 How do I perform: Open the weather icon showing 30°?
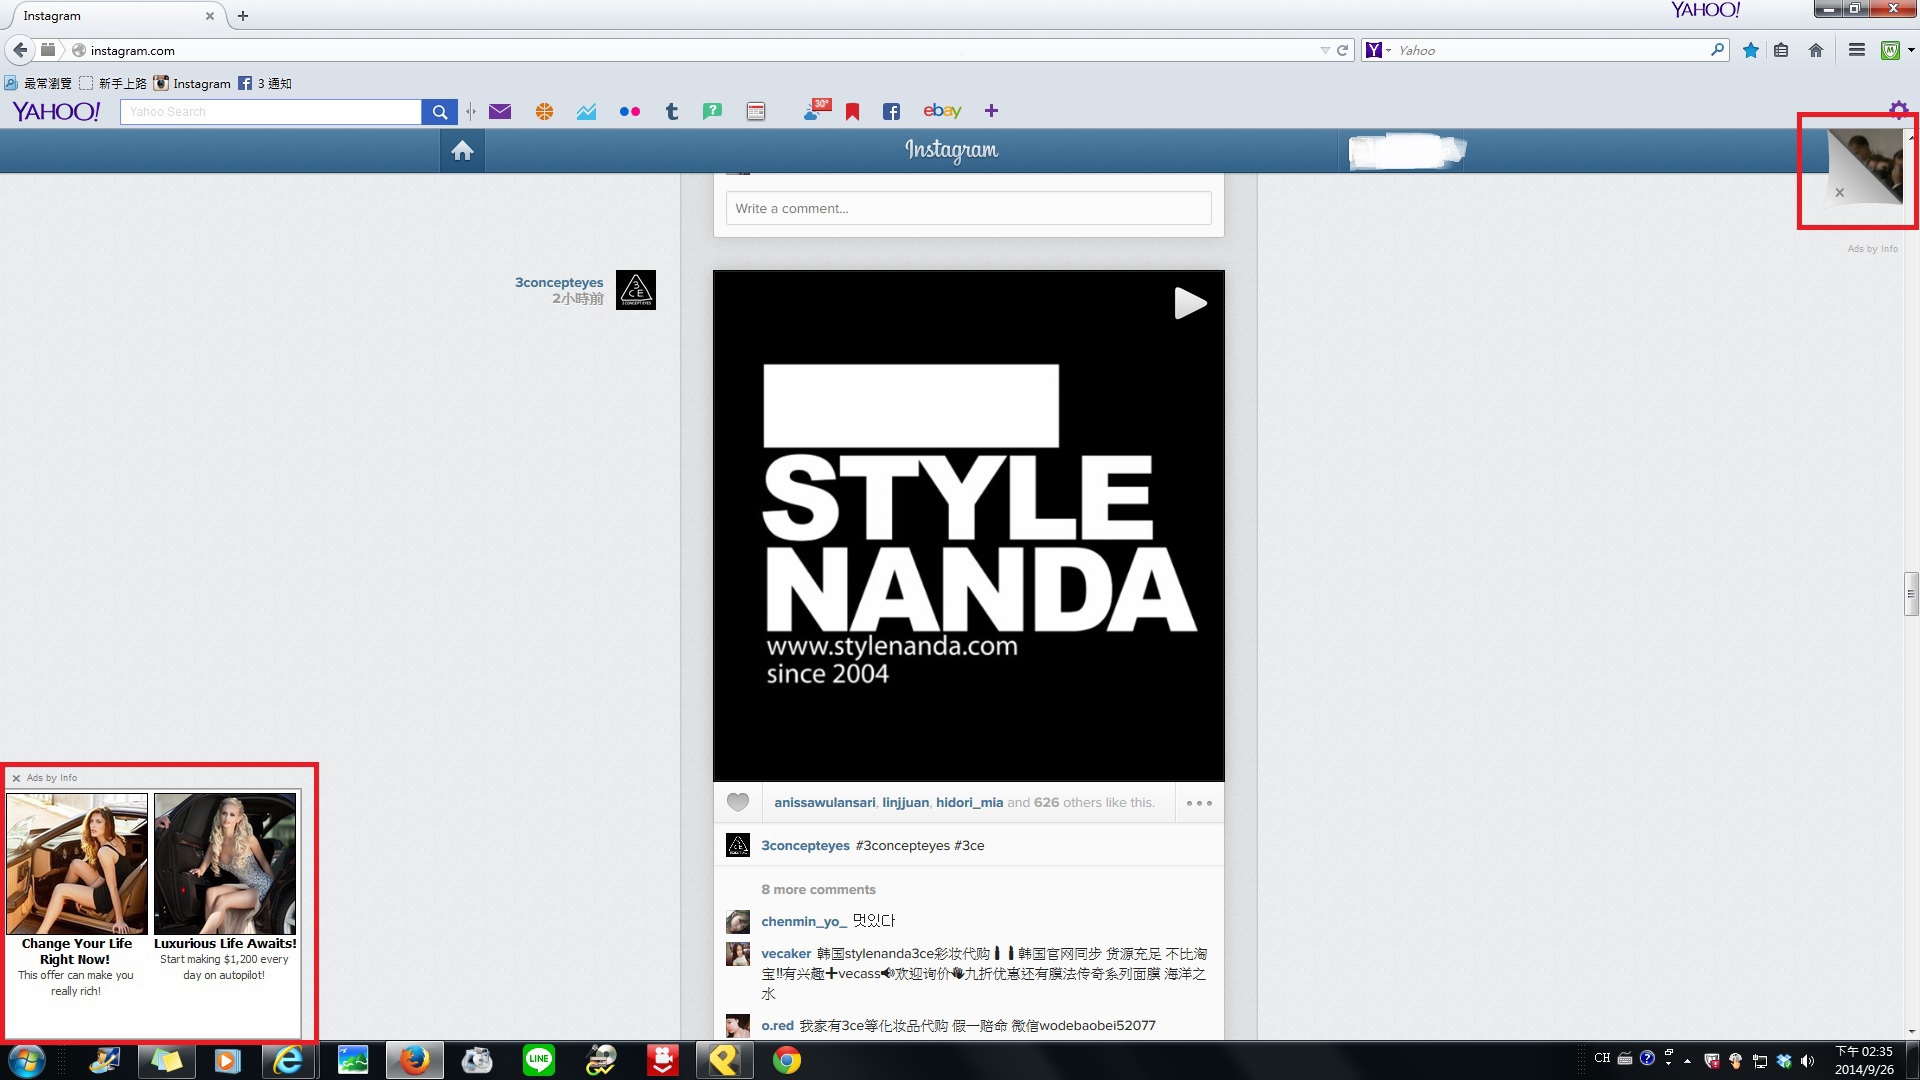(816, 110)
